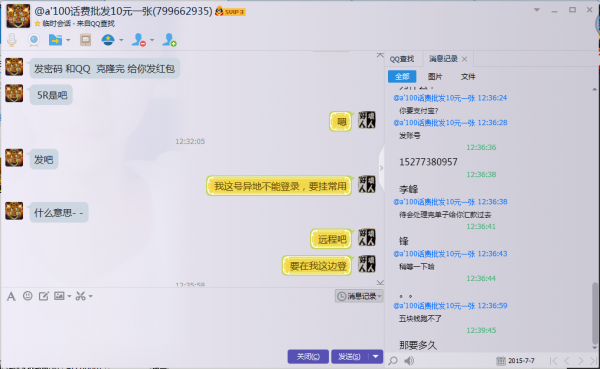Open dropdown next to send file icon

click(x=68, y=40)
